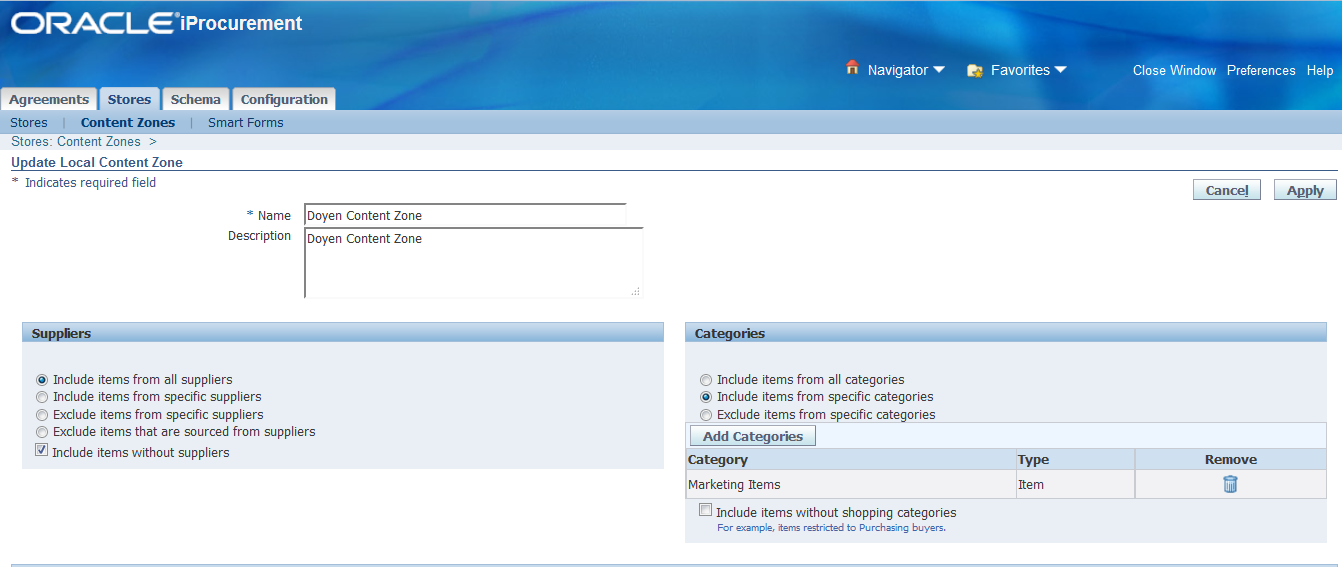Follow Stores: Content Zones breadcrumb link
This screenshot has width=1342, height=567.
coord(76,142)
